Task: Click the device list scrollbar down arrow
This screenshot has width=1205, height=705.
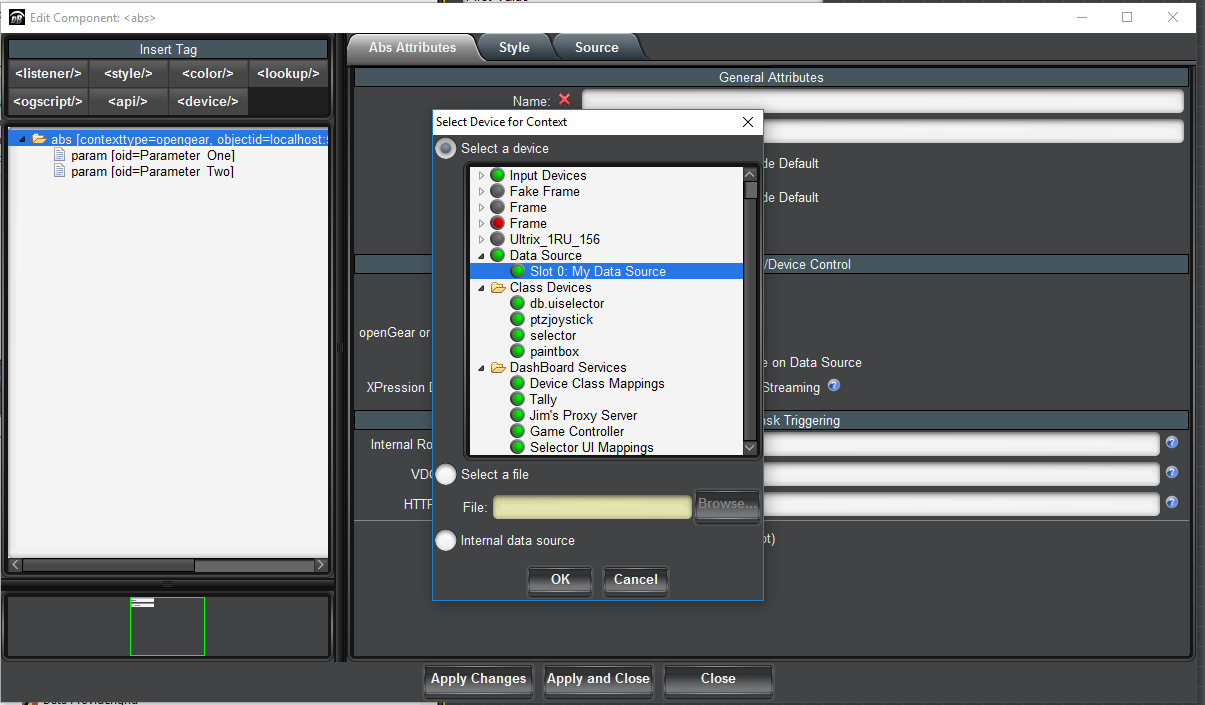Action: pos(751,448)
